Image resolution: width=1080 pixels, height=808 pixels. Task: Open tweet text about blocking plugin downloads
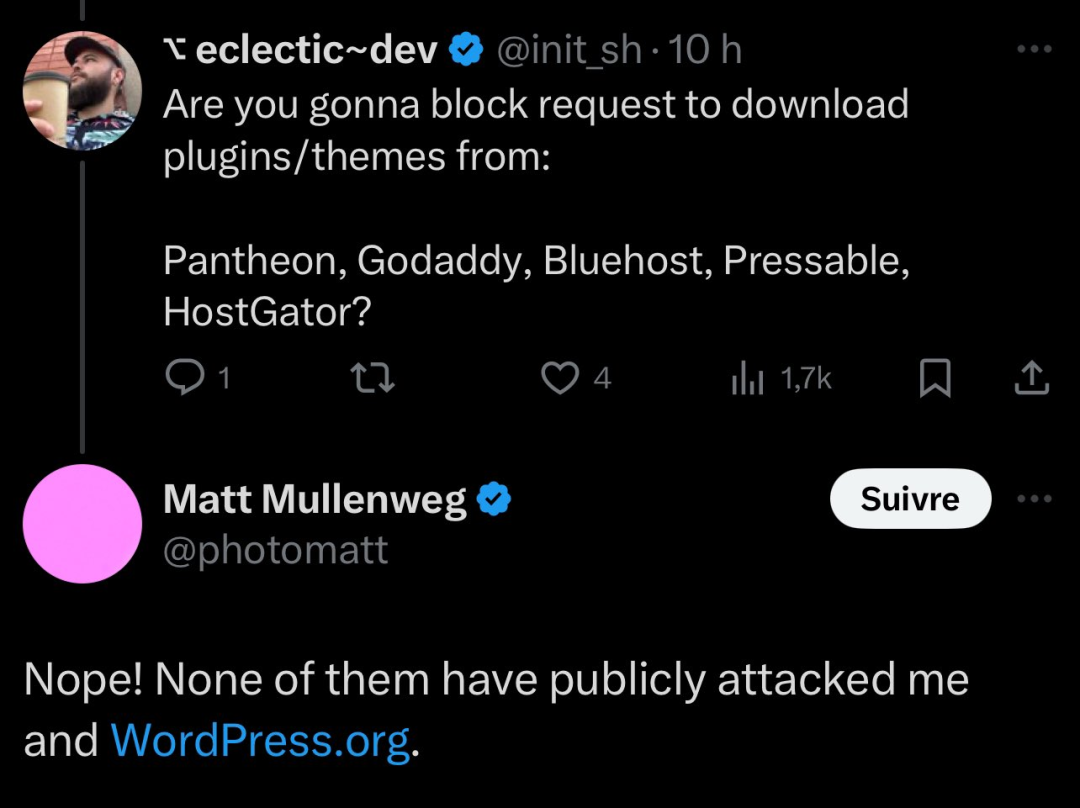[x=537, y=208]
